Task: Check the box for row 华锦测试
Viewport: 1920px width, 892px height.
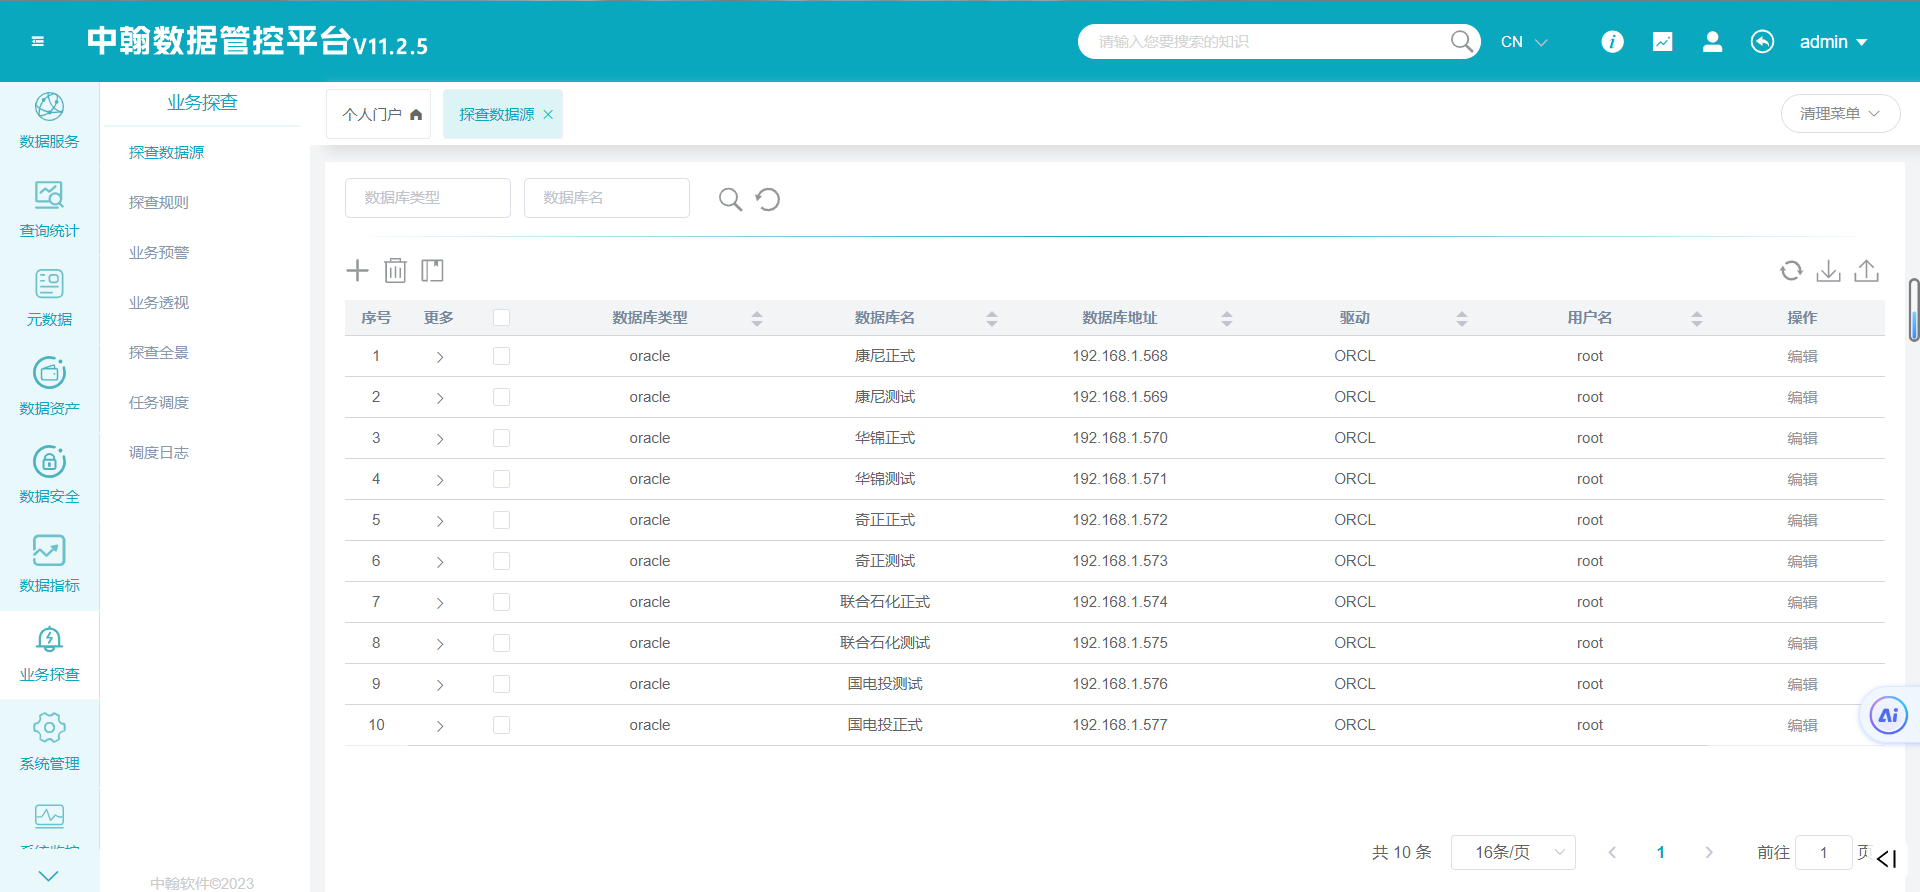Action: pyautogui.click(x=501, y=479)
